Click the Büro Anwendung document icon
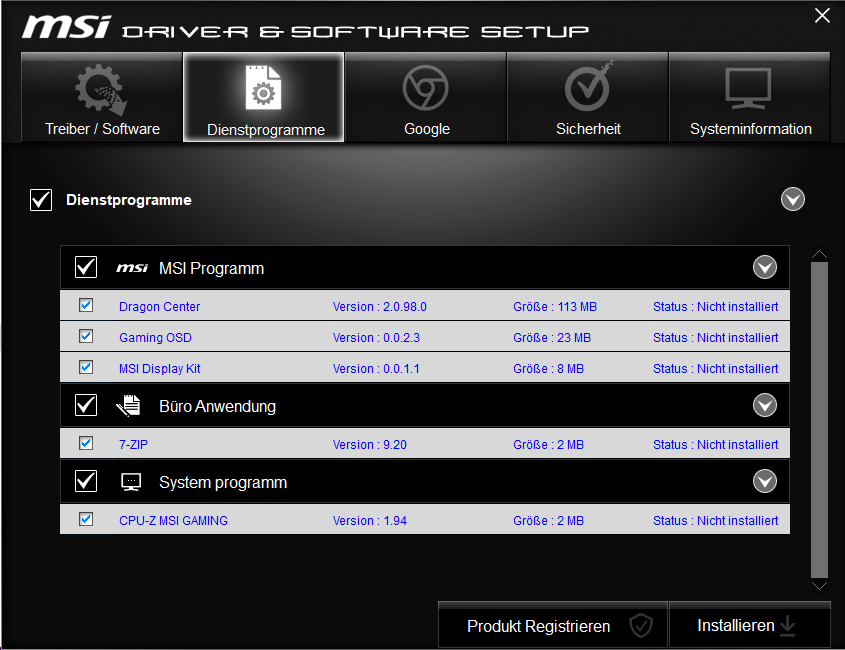Viewport: 845px width, 650px height. (x=128, y=406)
